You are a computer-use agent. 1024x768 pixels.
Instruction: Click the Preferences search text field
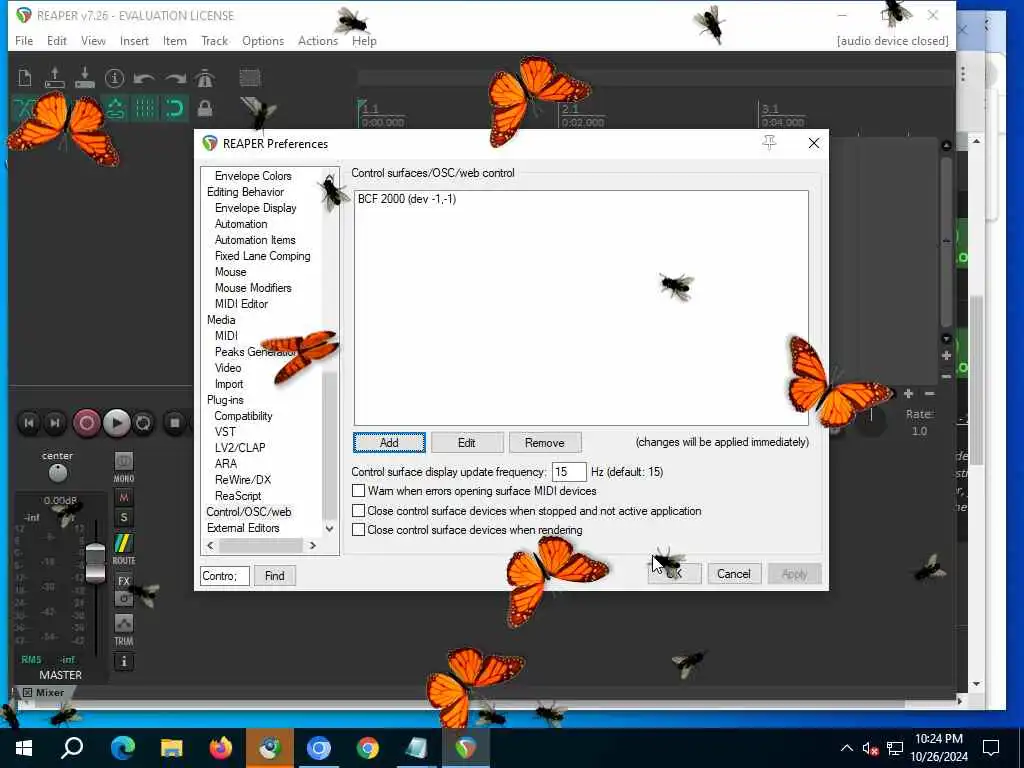pyautogui.click(x=225, y=575)
